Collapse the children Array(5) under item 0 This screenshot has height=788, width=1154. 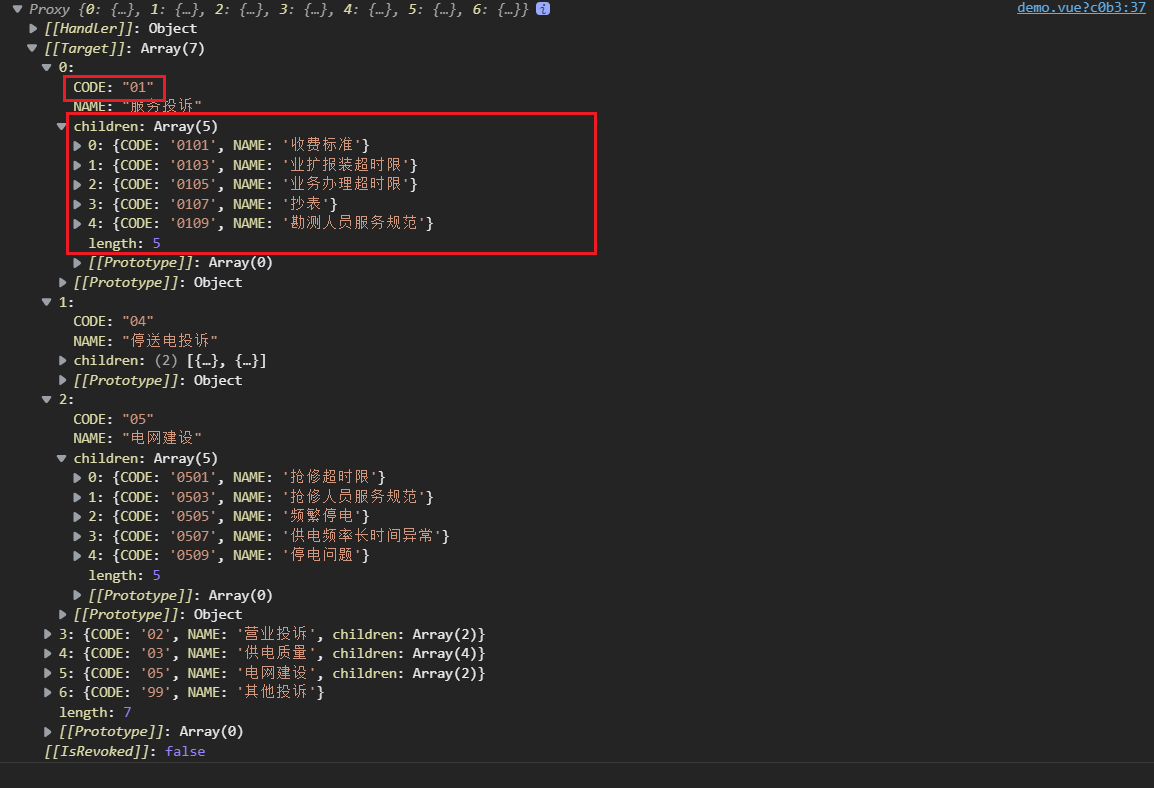[x=61, y=126]
